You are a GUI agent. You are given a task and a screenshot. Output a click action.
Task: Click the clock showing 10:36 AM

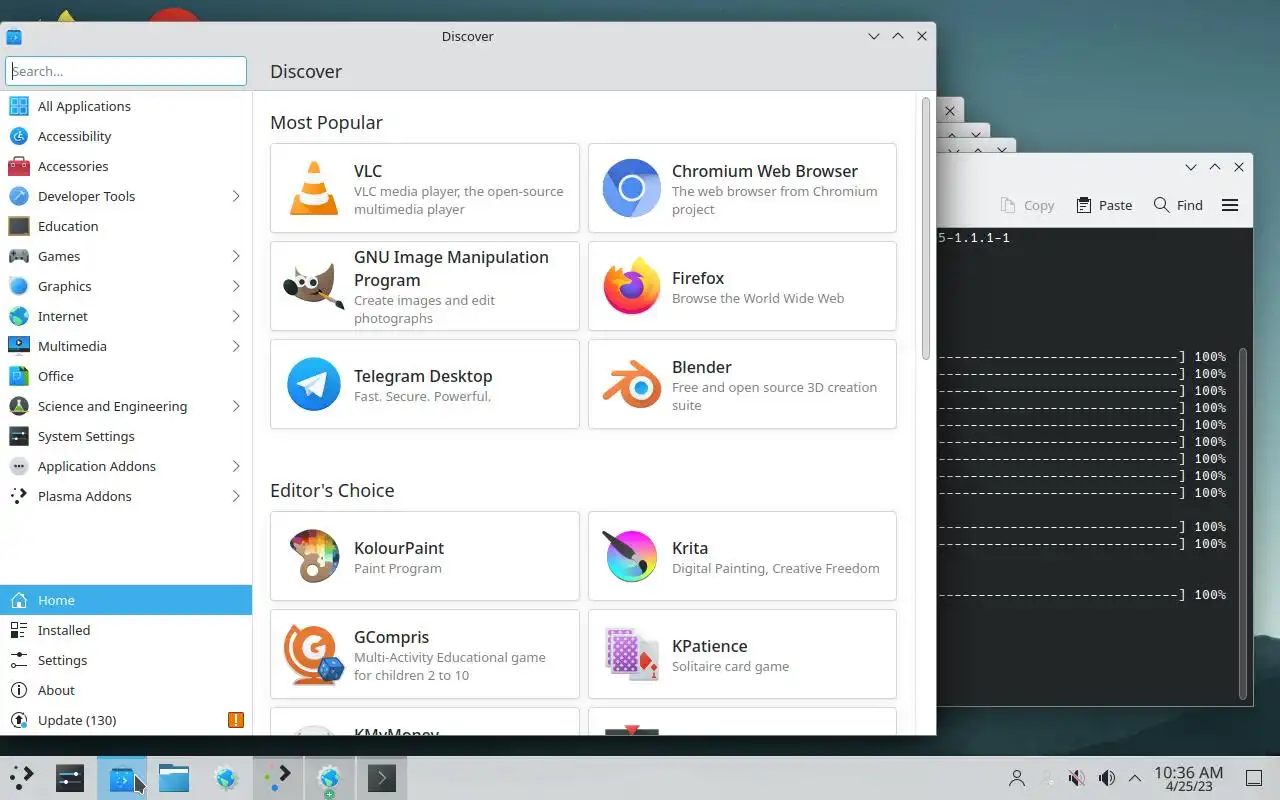tap(1188, 778)
